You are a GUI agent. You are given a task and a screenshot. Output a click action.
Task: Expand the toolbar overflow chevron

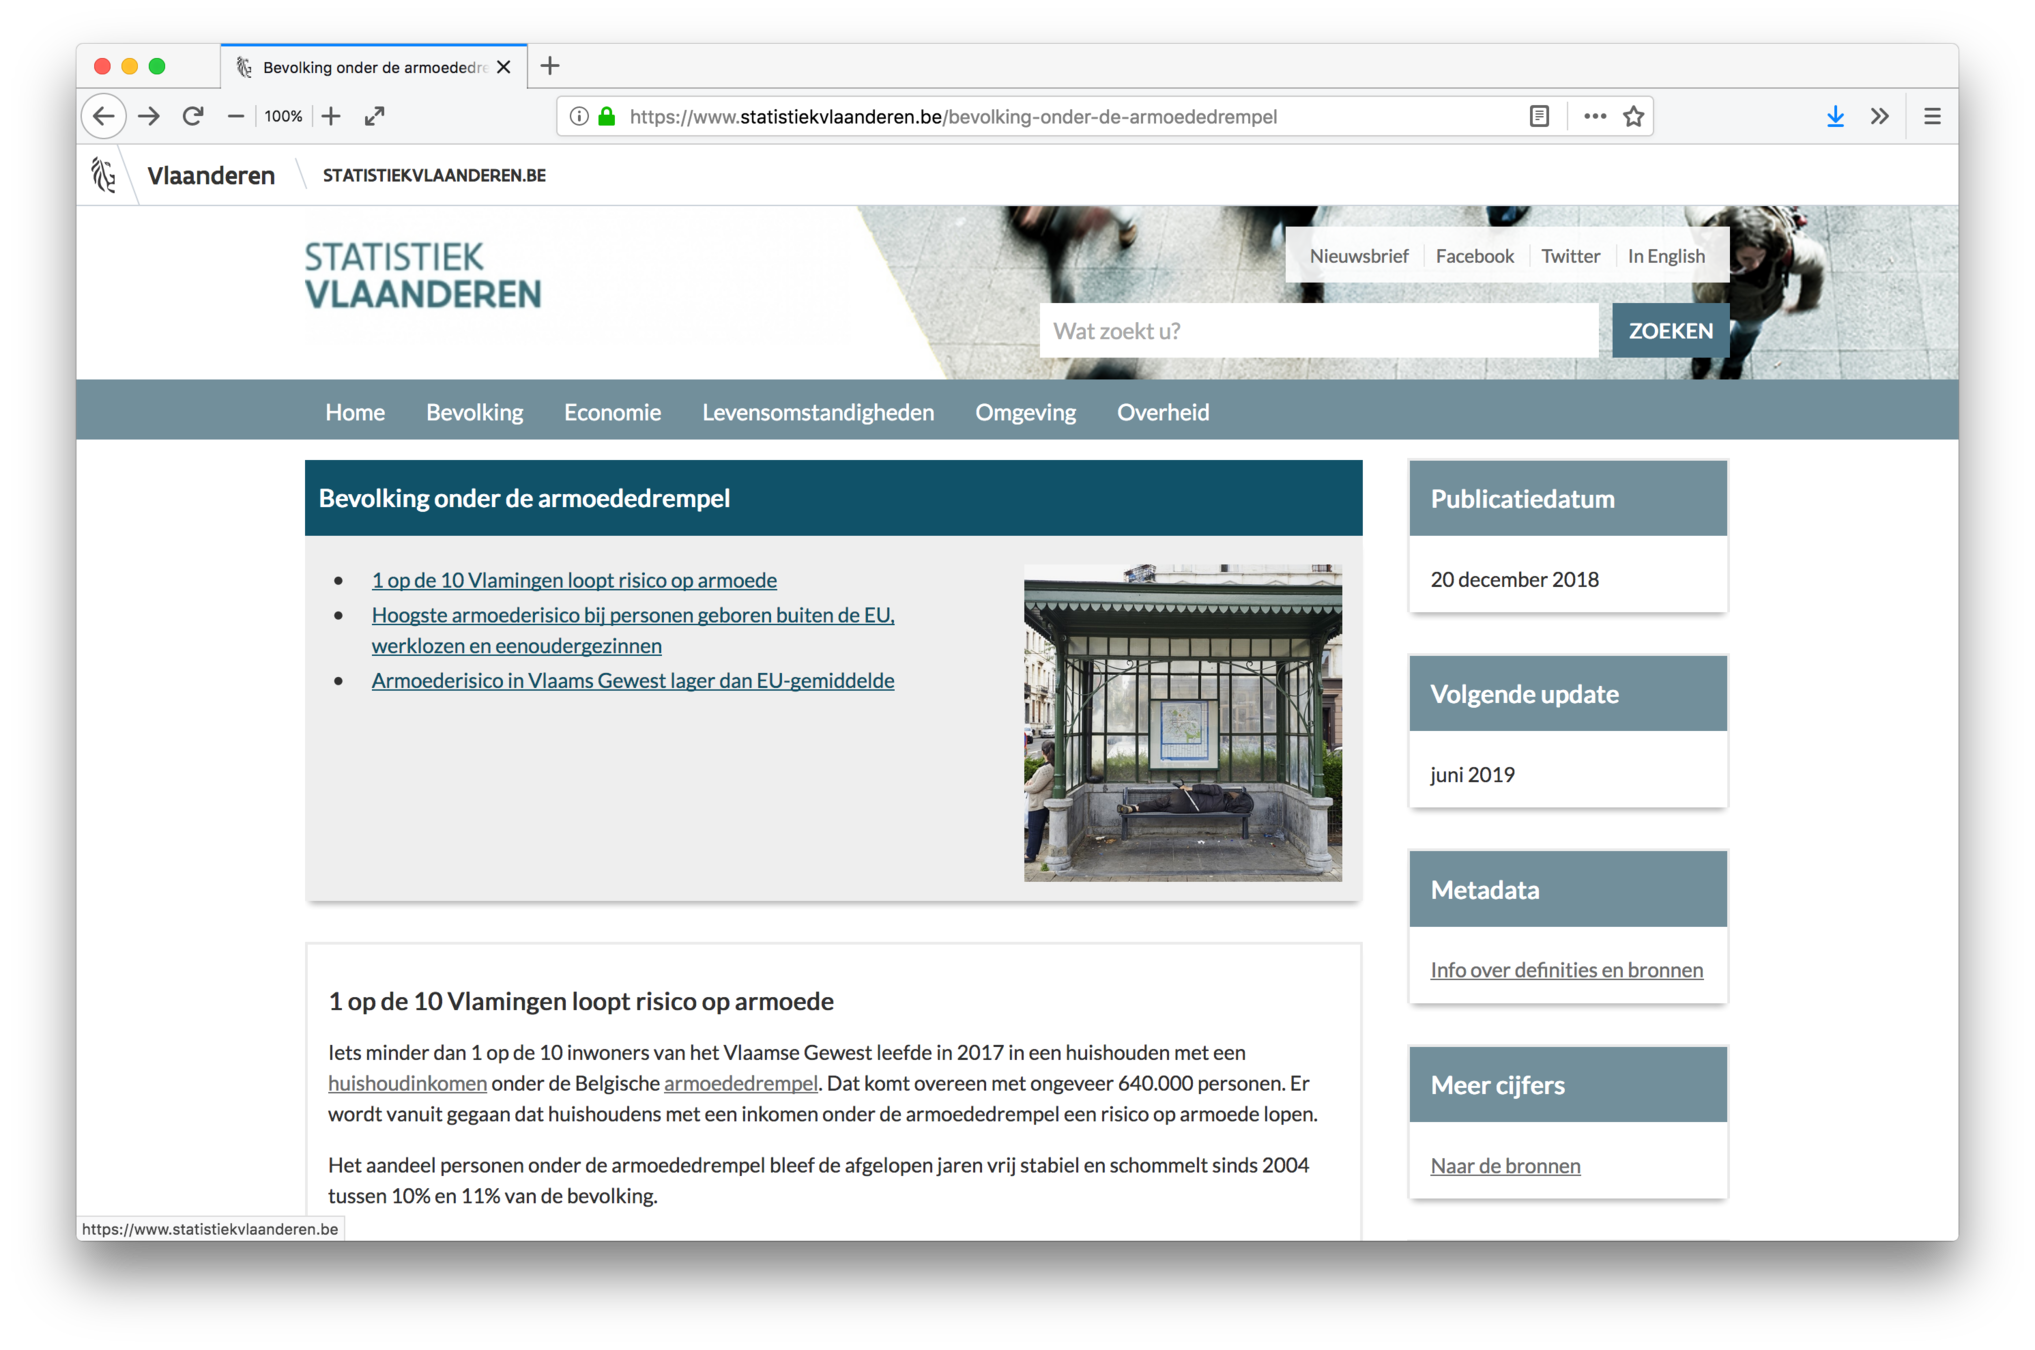(1880, 116)
